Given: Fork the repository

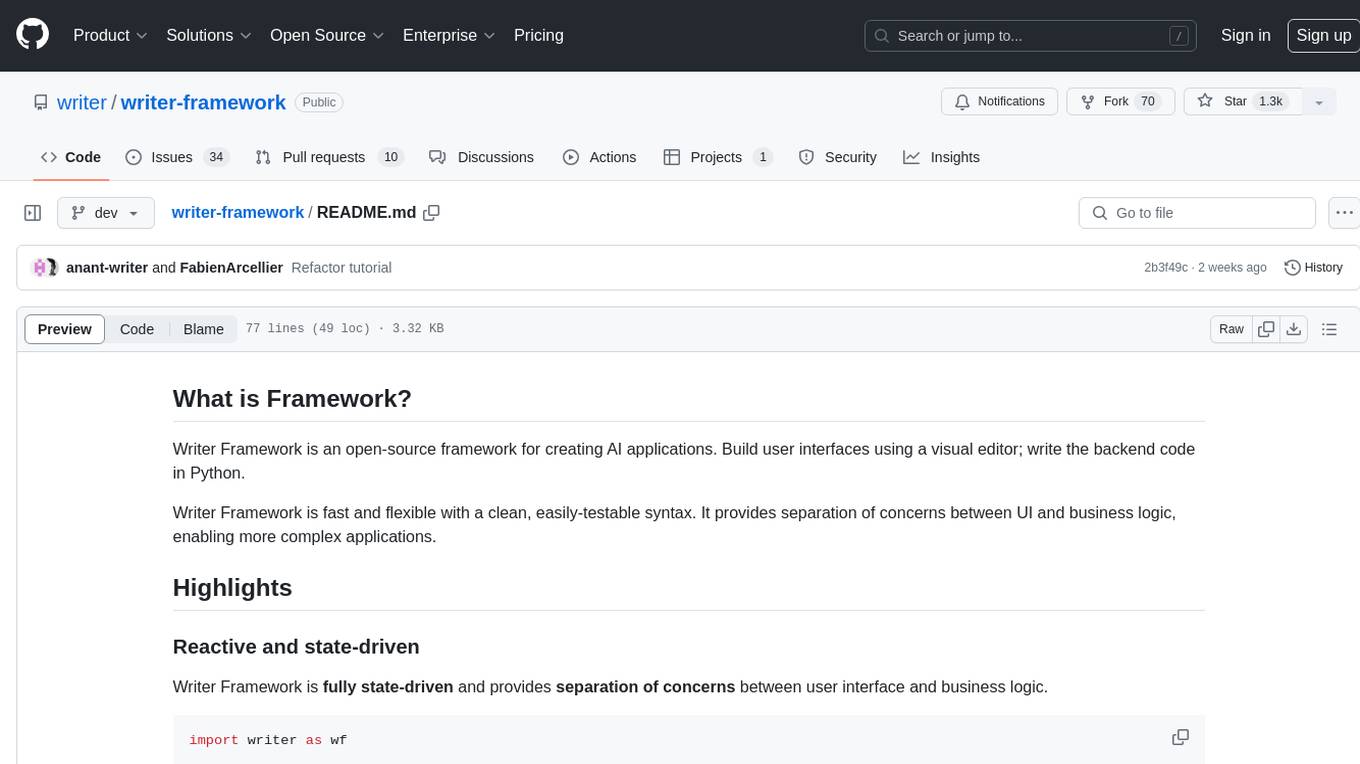Looking at the screenshot, I should [1120, 102].
